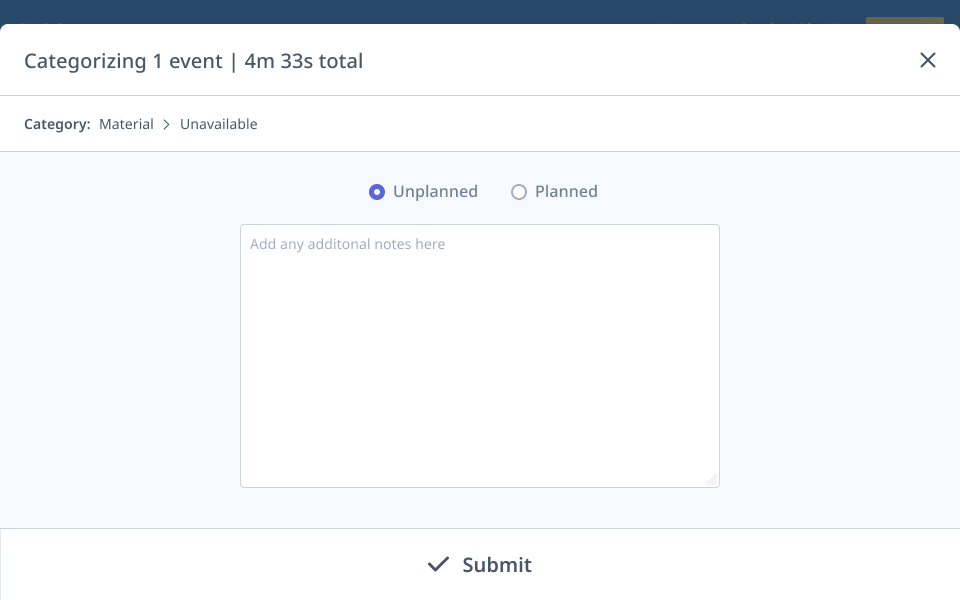Click the resize handle of the notes textarea
This screenshot has width=960, height=600.
(x=714, y=479)
